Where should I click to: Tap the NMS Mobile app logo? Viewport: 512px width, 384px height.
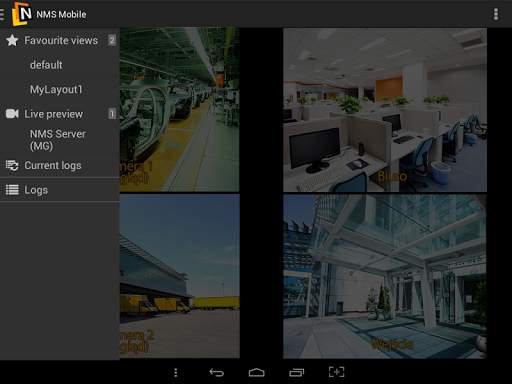click(22, 14)
